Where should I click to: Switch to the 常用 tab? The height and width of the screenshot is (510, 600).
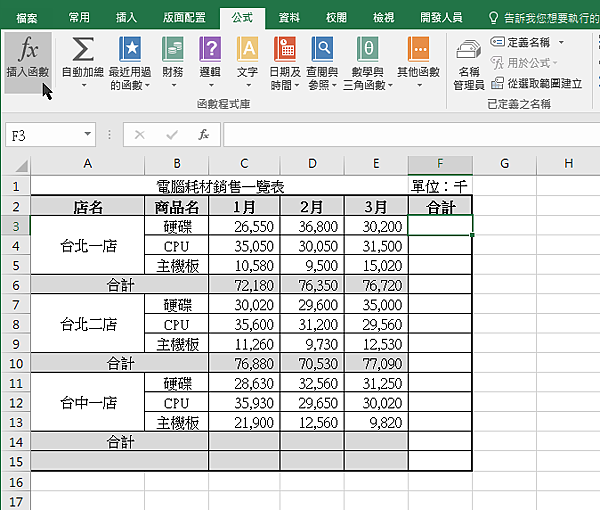[x=79, y=18]
